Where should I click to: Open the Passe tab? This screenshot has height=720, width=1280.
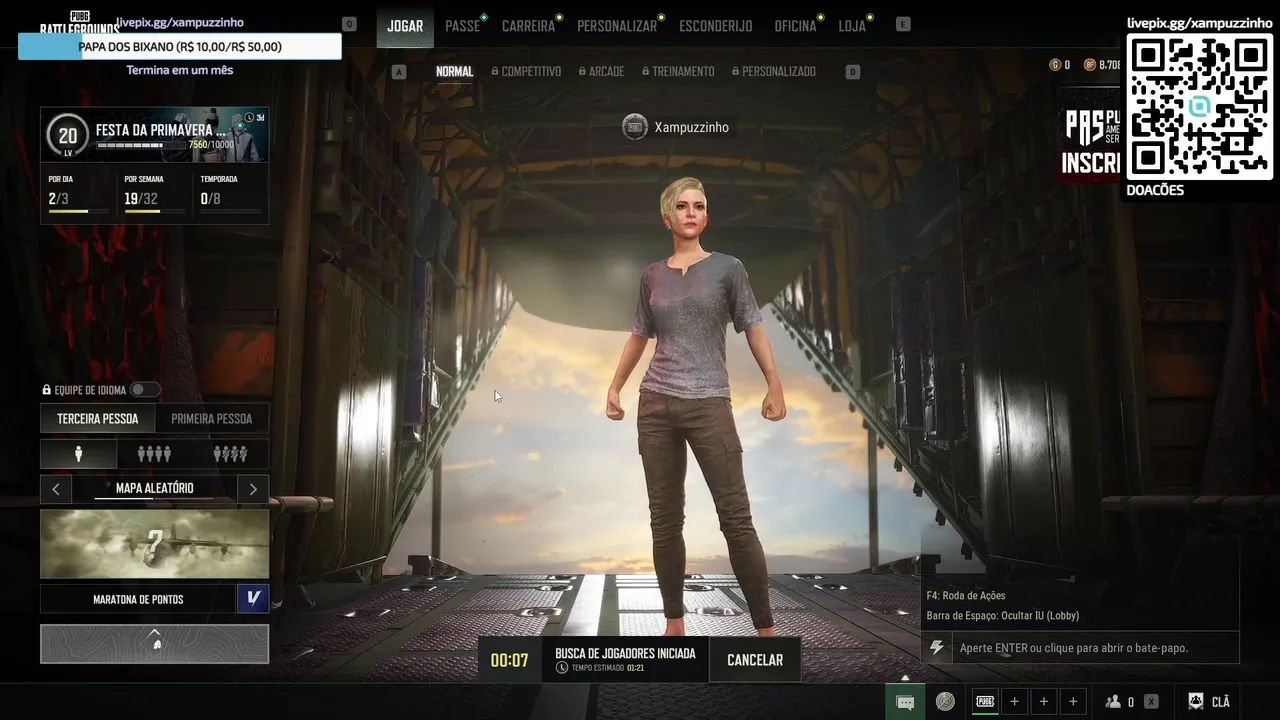462,26
